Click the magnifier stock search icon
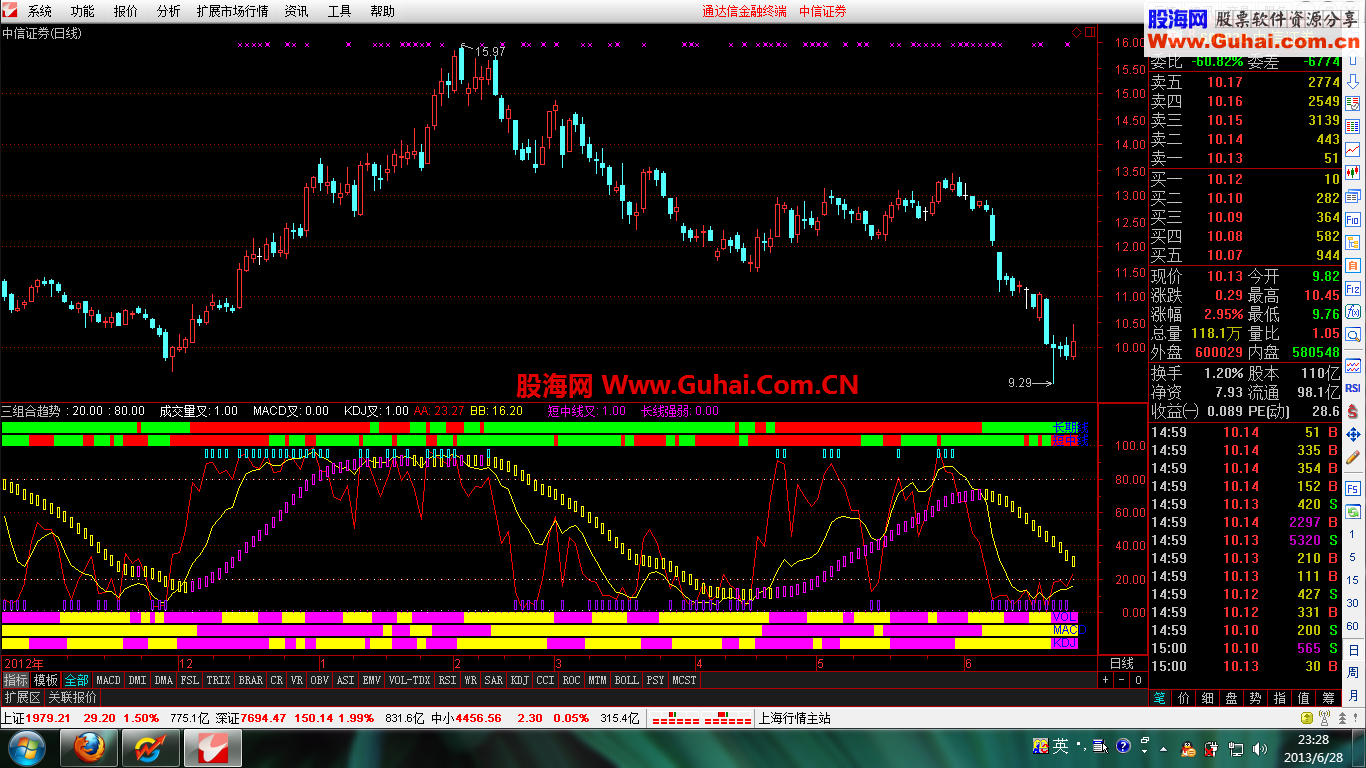 coord(1352,334)
